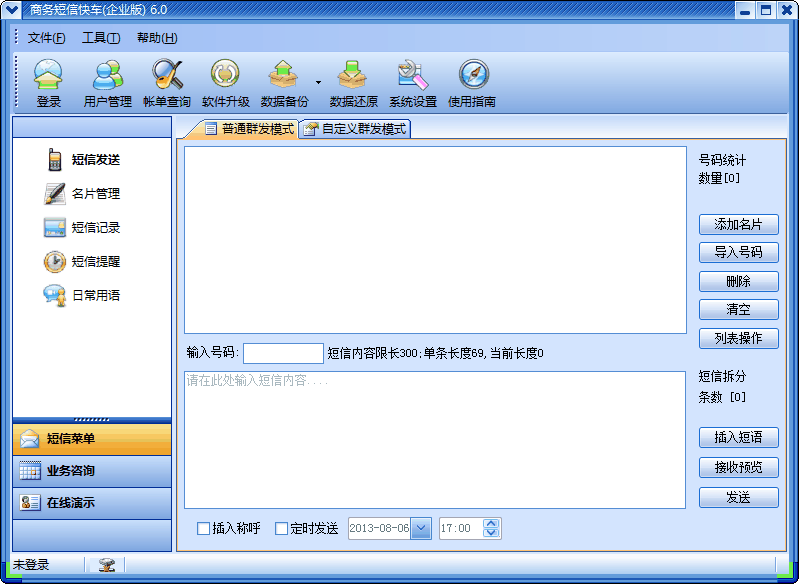This screenshot has height=584, width=799.
Task: Select 短信发送 in the sidebar
Action: [83, 160]
